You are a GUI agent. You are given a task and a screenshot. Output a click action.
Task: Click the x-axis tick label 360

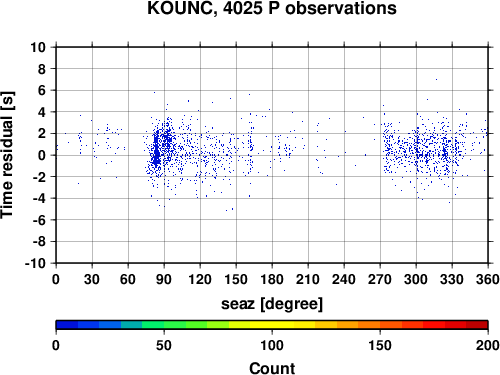click(488, 279)
